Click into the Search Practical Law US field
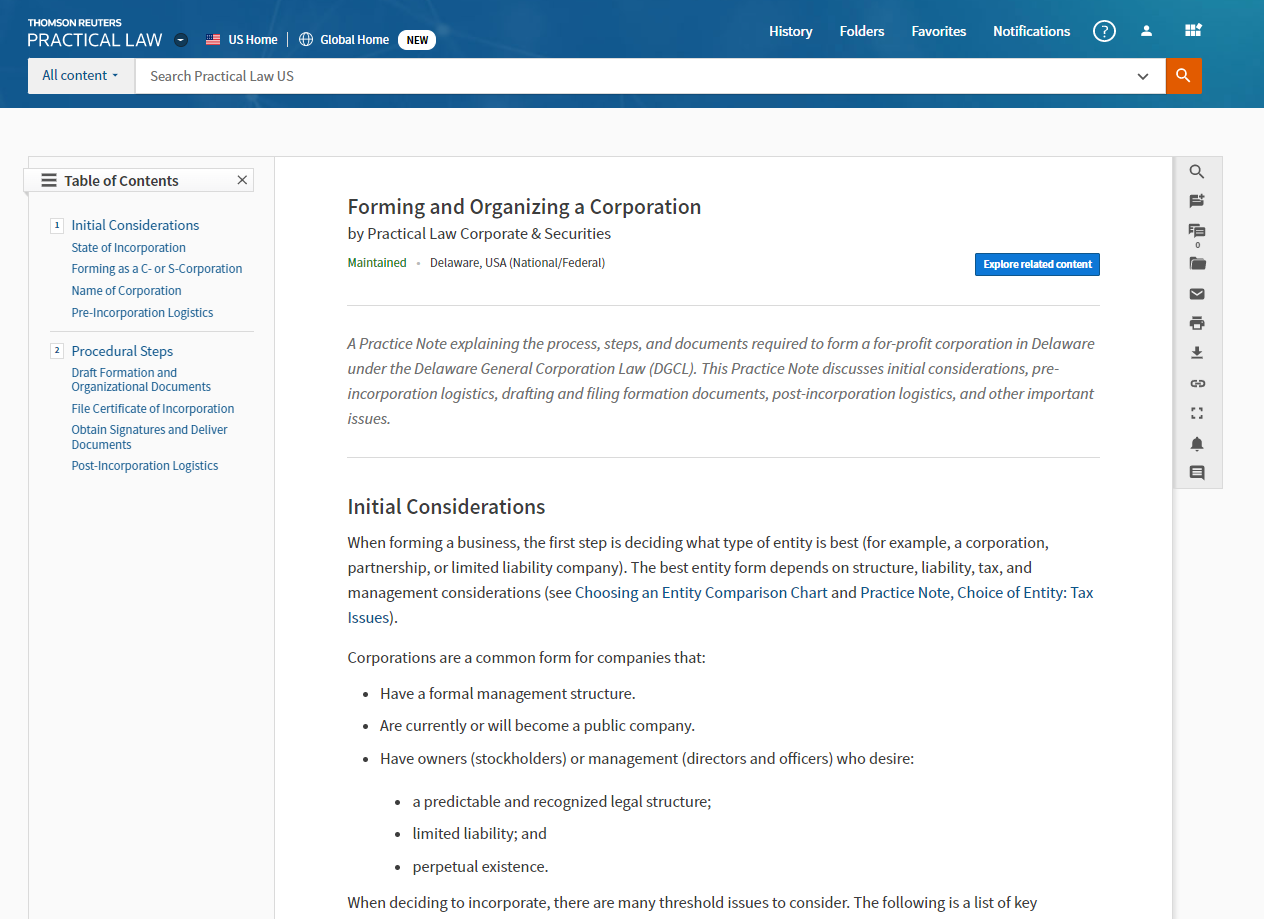 point(630,76)
